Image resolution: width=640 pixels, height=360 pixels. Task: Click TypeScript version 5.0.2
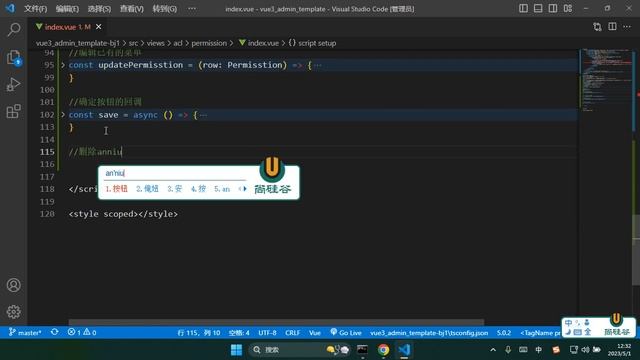coord(504,333)
